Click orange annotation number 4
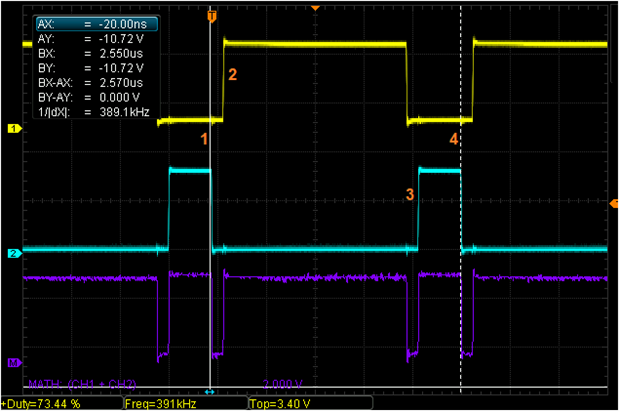Viewport: 619px width, 412px height. coord(453,140)
